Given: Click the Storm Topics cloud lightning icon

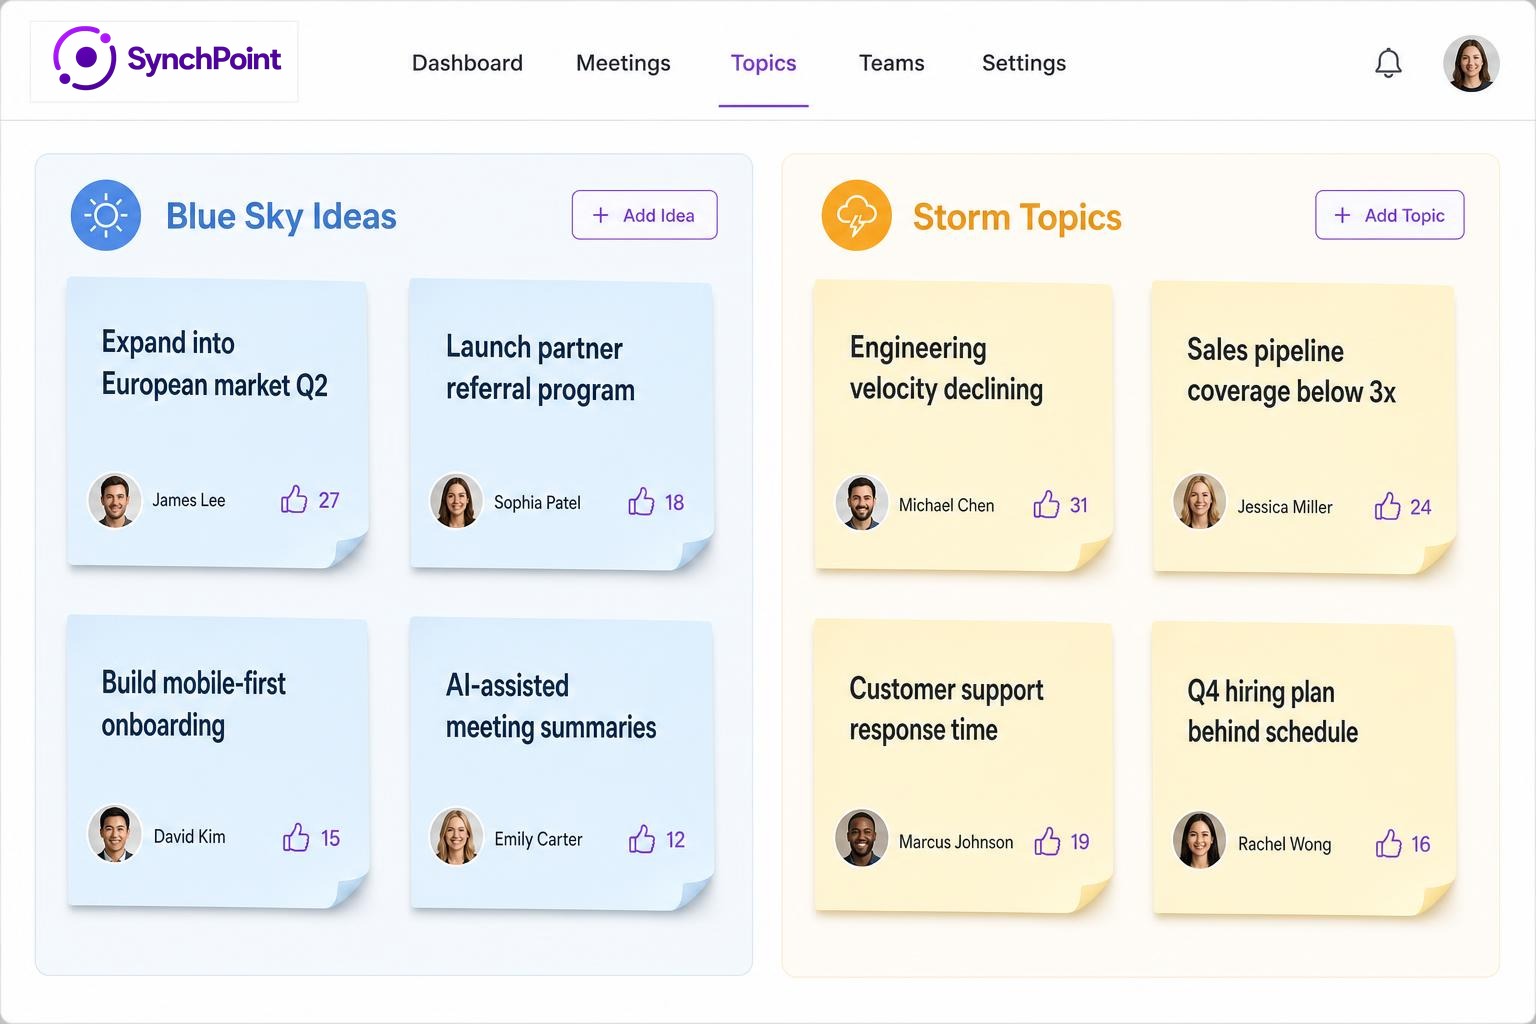Looking at the screenshot, I should [856, 215].
